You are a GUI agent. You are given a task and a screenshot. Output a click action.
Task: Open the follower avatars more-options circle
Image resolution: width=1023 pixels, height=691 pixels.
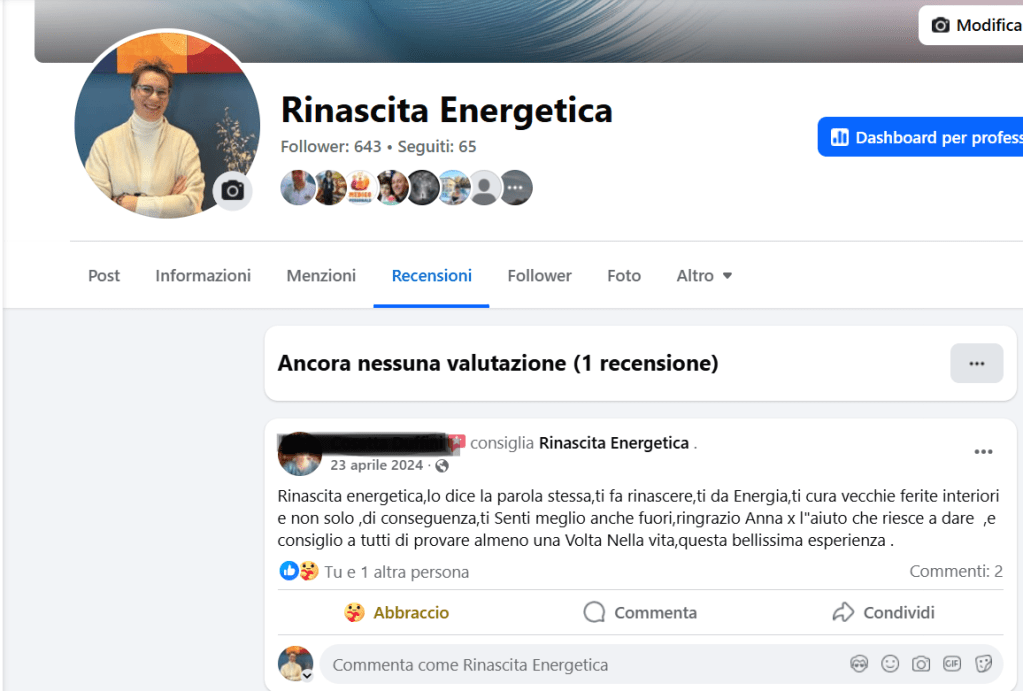pyautogui.click(x=515, y=188)
